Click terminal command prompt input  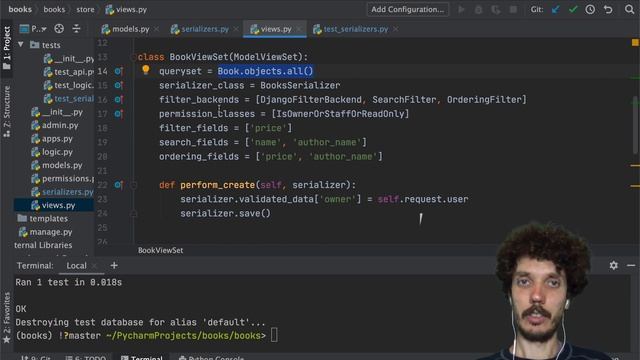pyautogui.click(x=274, y=336)
